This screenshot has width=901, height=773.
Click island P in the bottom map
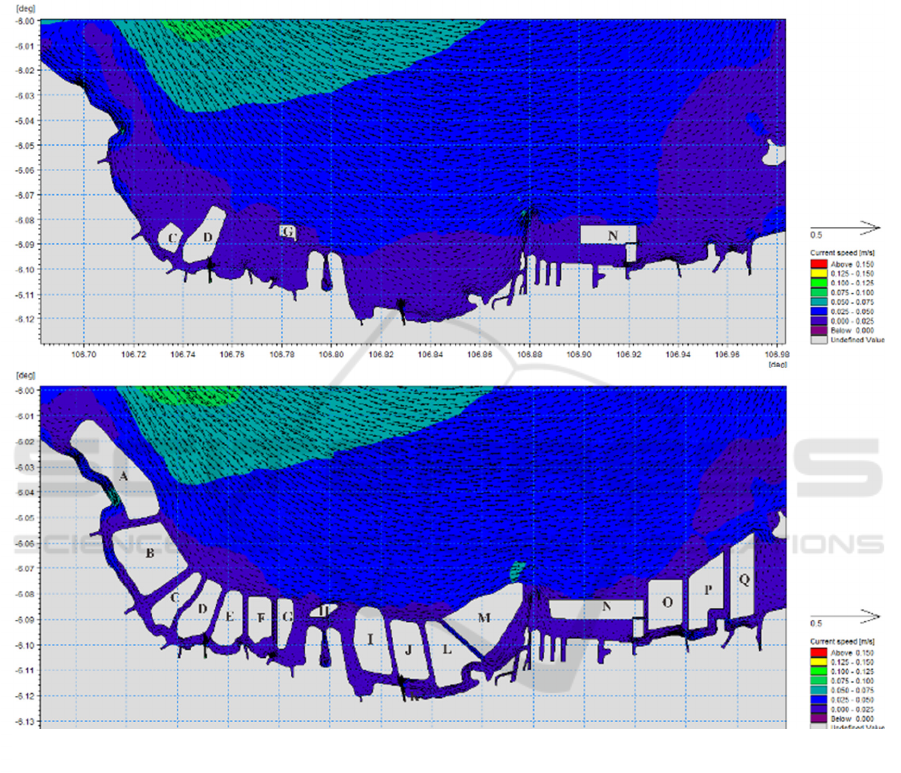708,590
